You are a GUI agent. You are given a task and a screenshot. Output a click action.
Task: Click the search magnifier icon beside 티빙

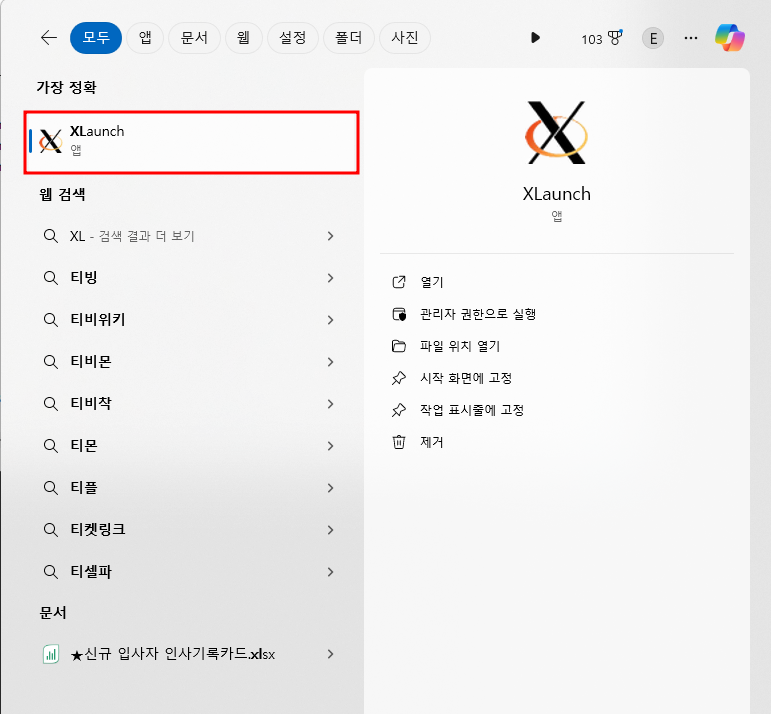51,278
